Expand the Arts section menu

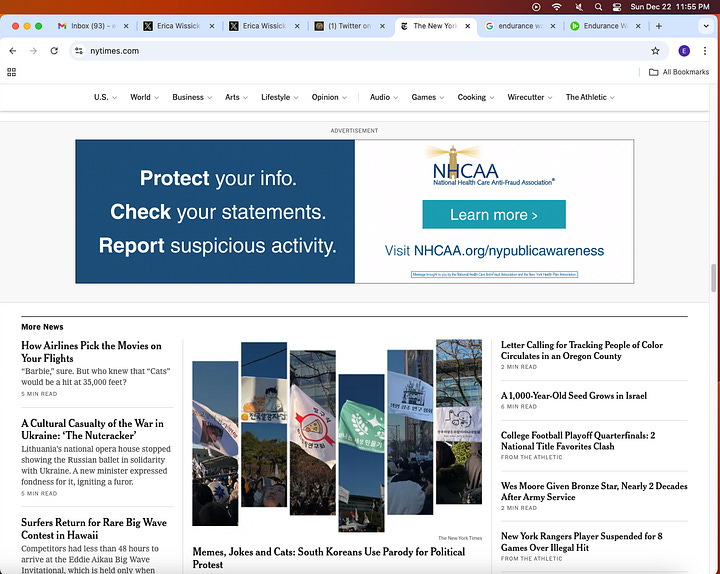(x=236, y=97)
